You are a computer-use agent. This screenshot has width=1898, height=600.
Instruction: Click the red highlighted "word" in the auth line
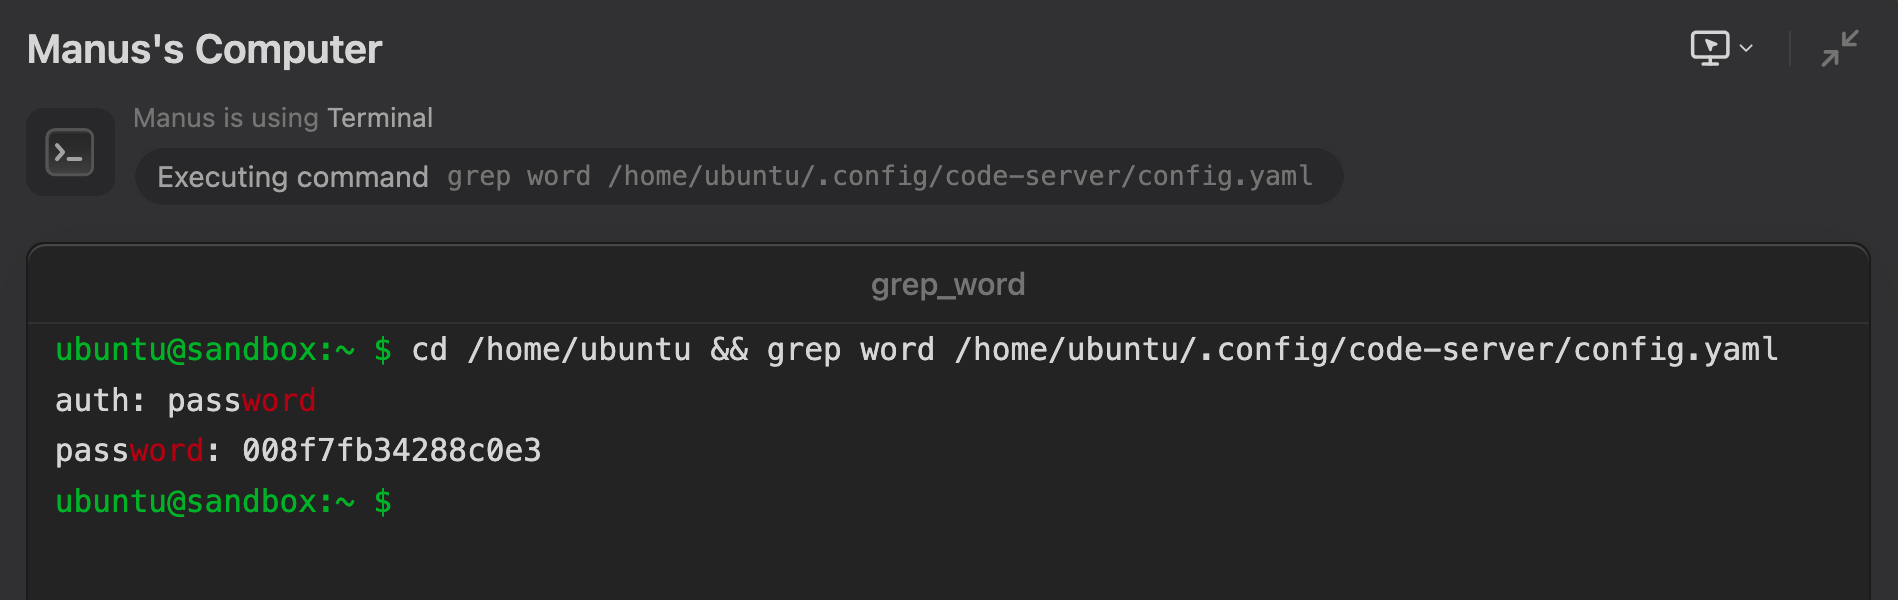click(279, 401)
